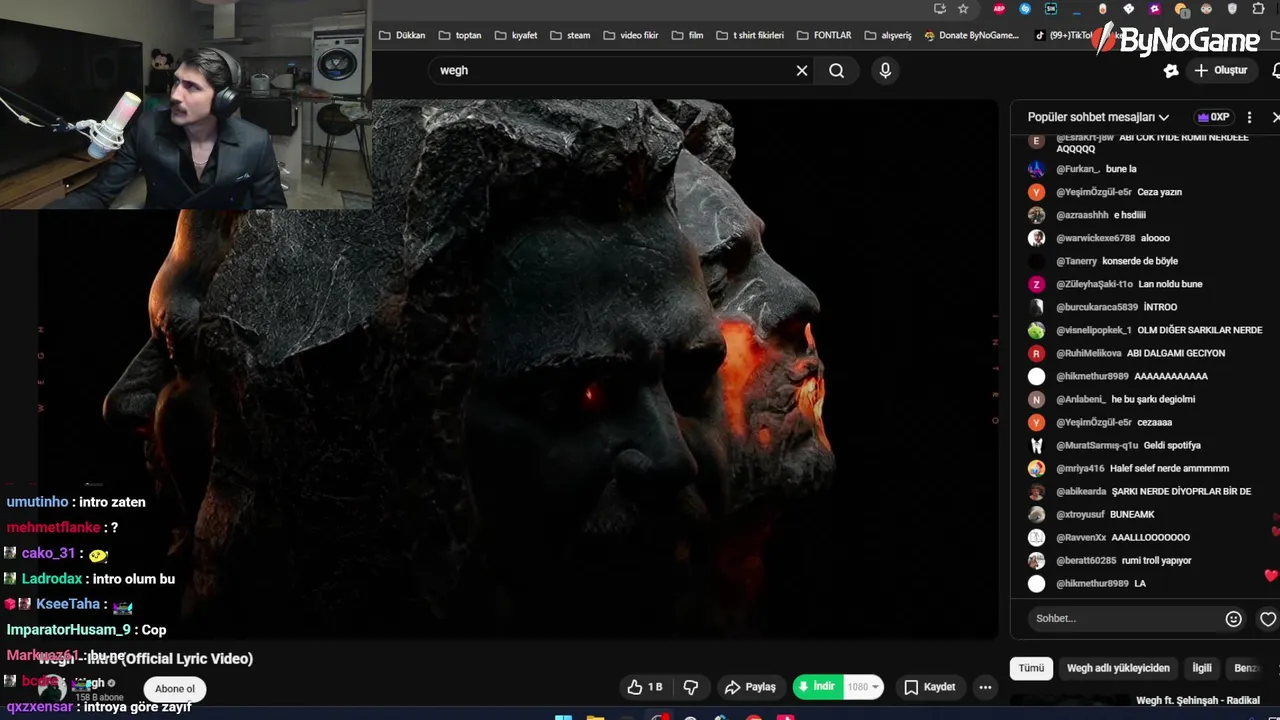
Task: Open the t shirt fikirleri bookmark folder
Action: coord(750,35)
